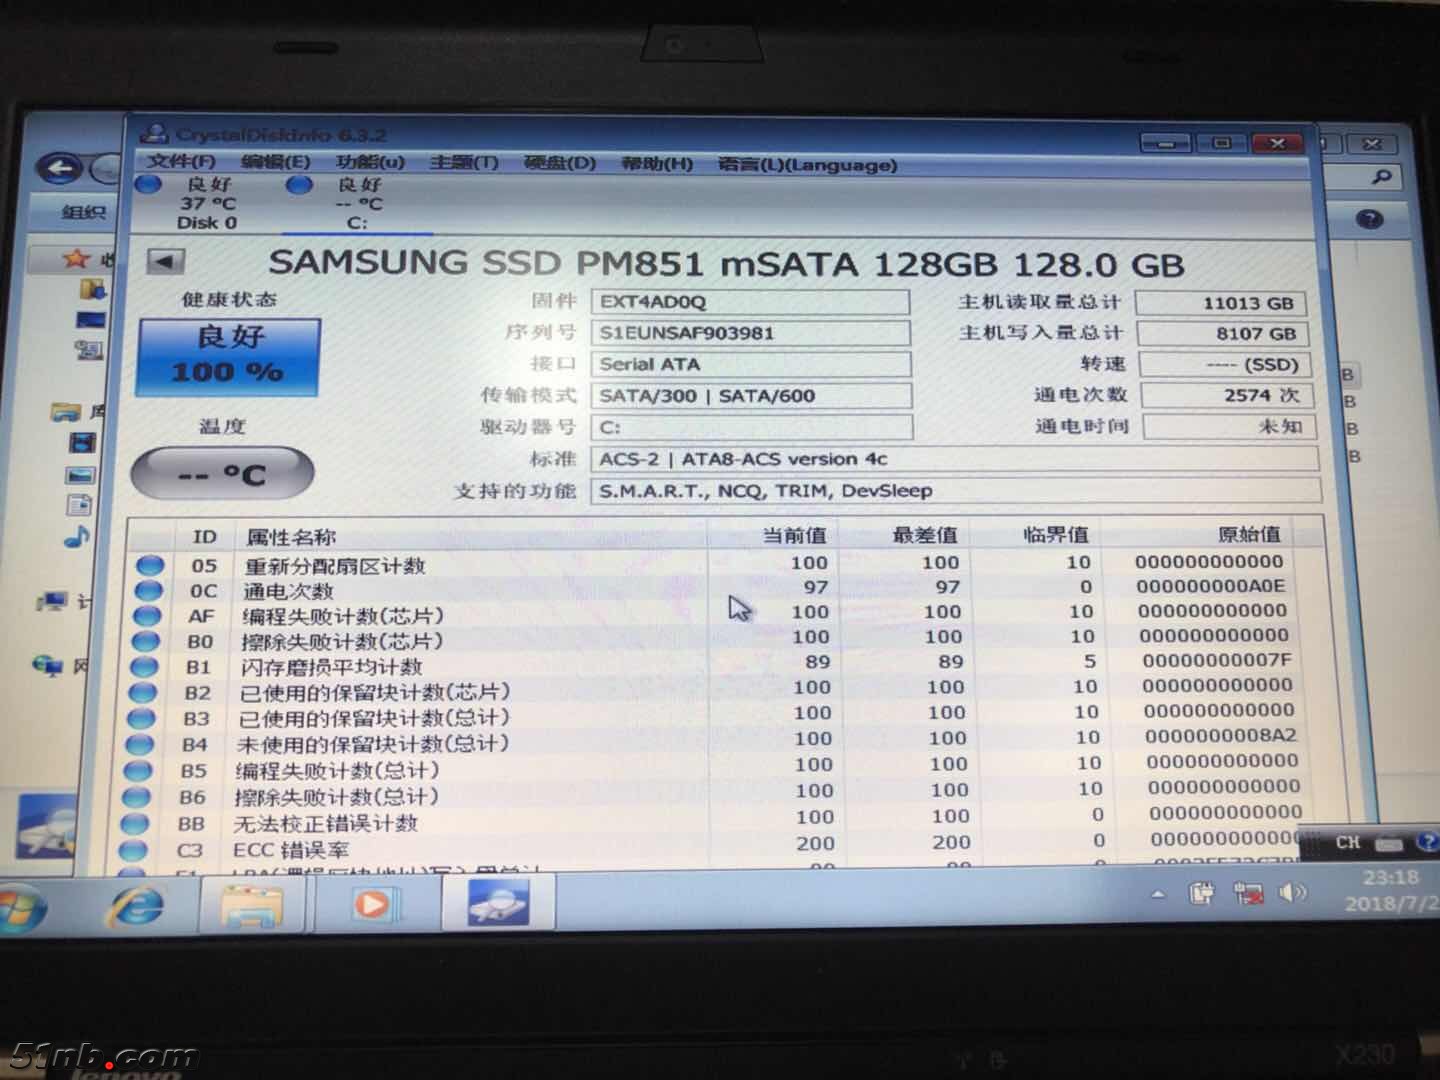Open the 文件(F) menu
This screenshot has height=1080, width=1440.
point(181,161)
